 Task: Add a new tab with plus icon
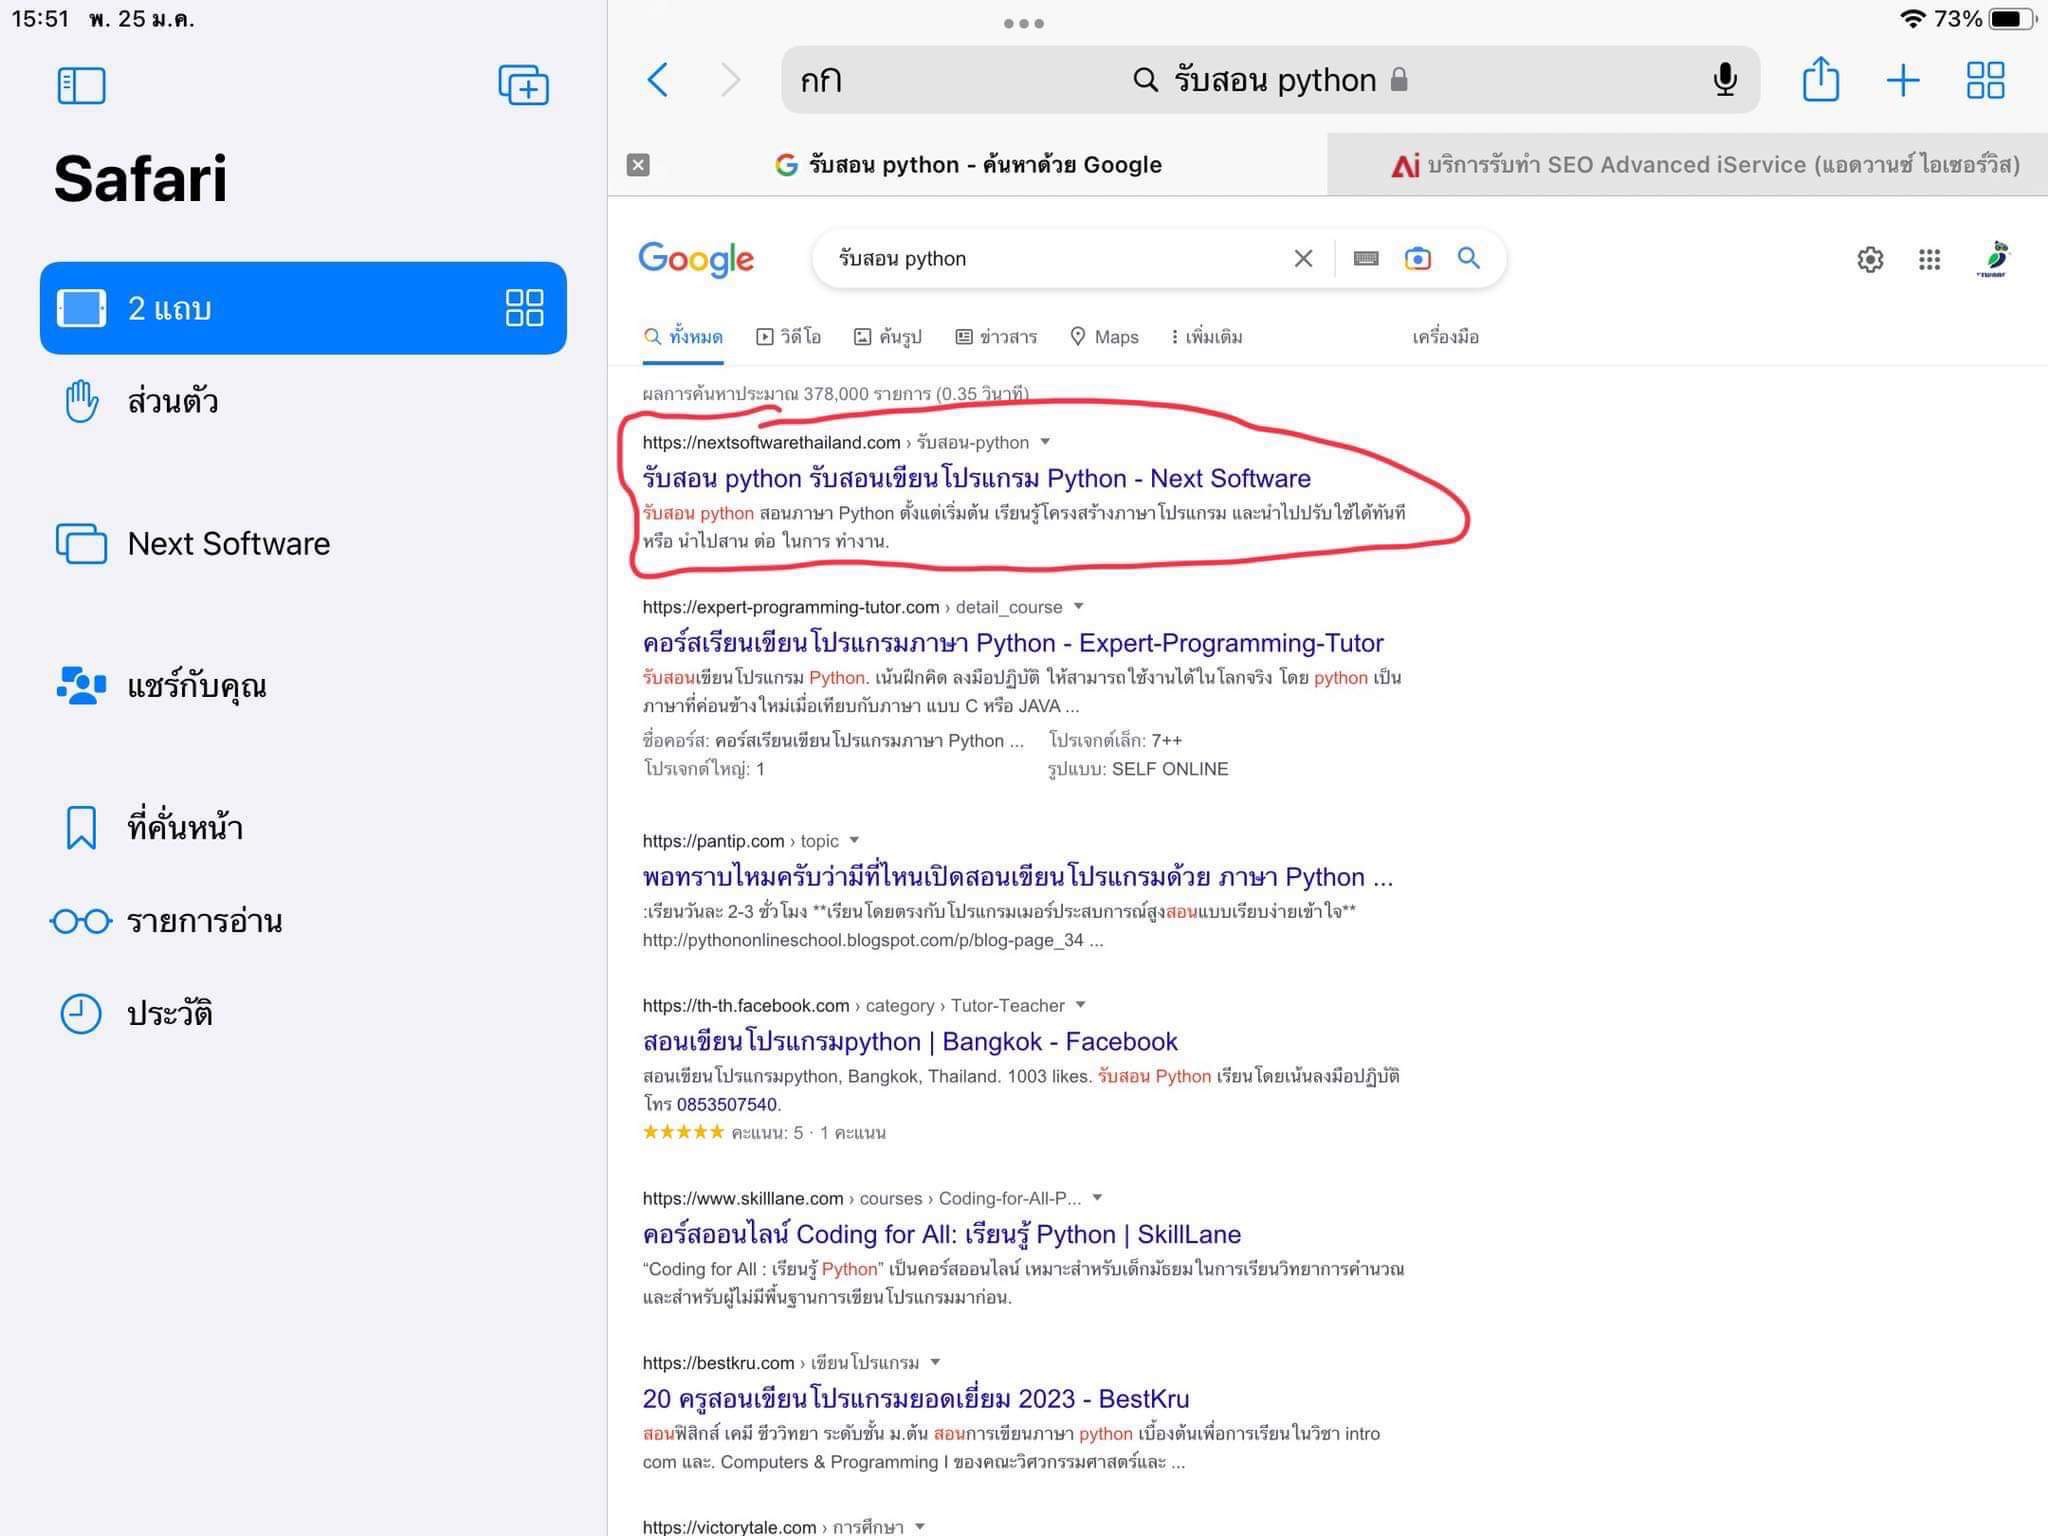[x=1902, y=80]
